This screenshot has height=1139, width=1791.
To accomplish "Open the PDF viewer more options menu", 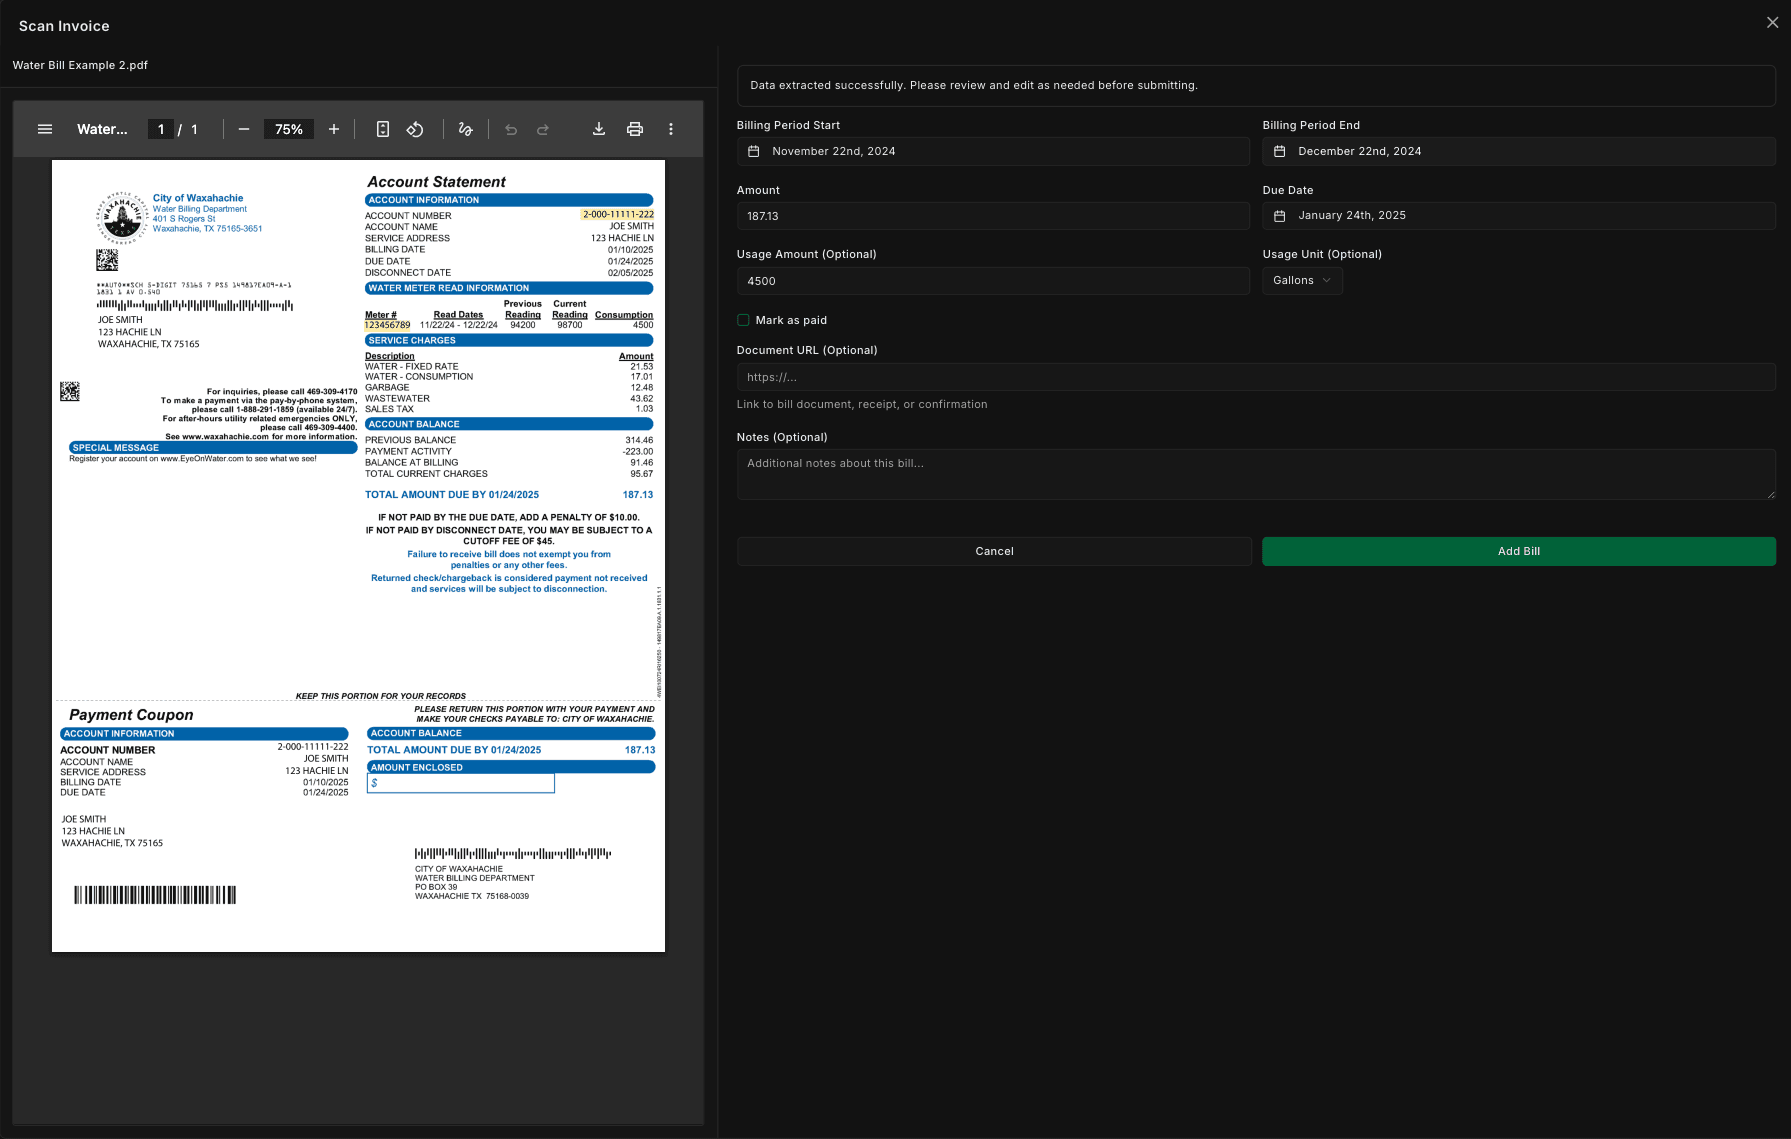I will (671, 129).
